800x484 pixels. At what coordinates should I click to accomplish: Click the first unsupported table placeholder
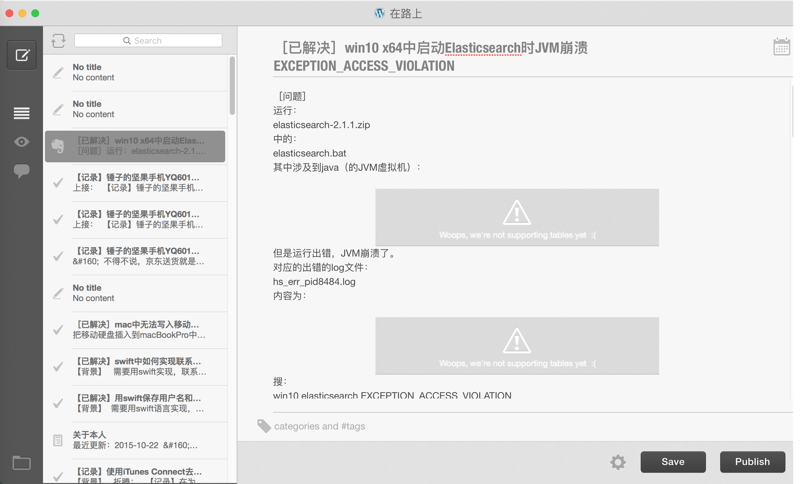tap(517, 218)
